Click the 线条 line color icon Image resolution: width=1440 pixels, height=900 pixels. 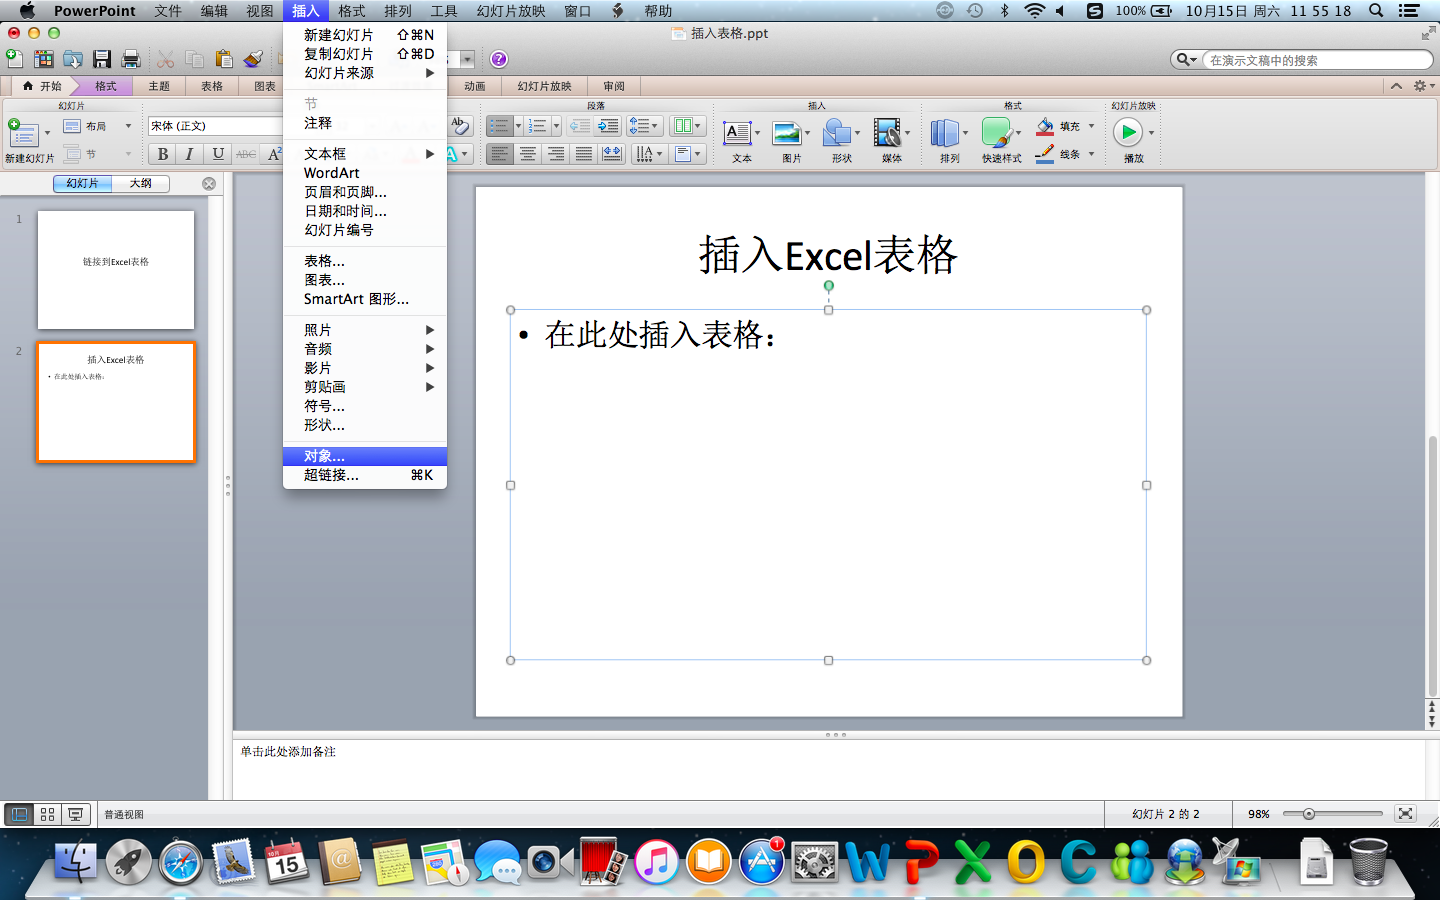tap(1045, 154)
